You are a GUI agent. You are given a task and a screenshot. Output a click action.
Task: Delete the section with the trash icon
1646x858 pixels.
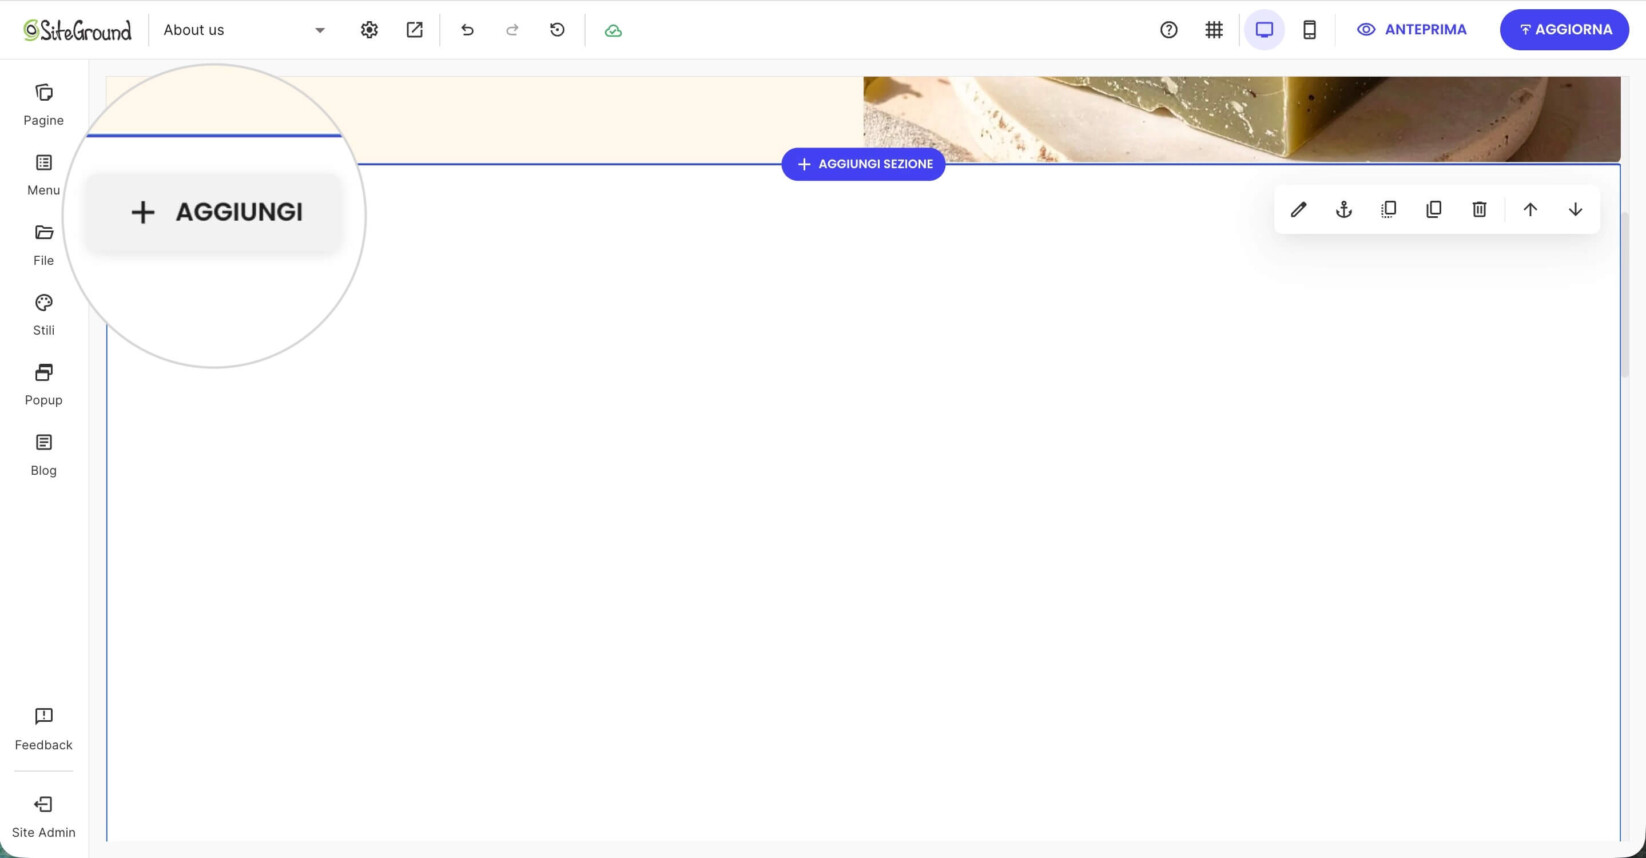click(x=1479, y=209)
